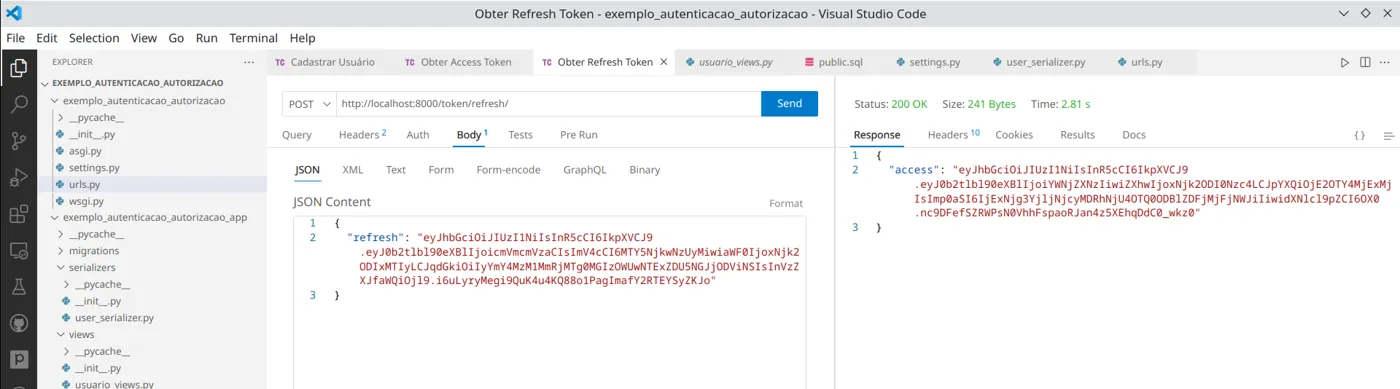
Task: Open the Auth request tab
Action: point(418,135)
